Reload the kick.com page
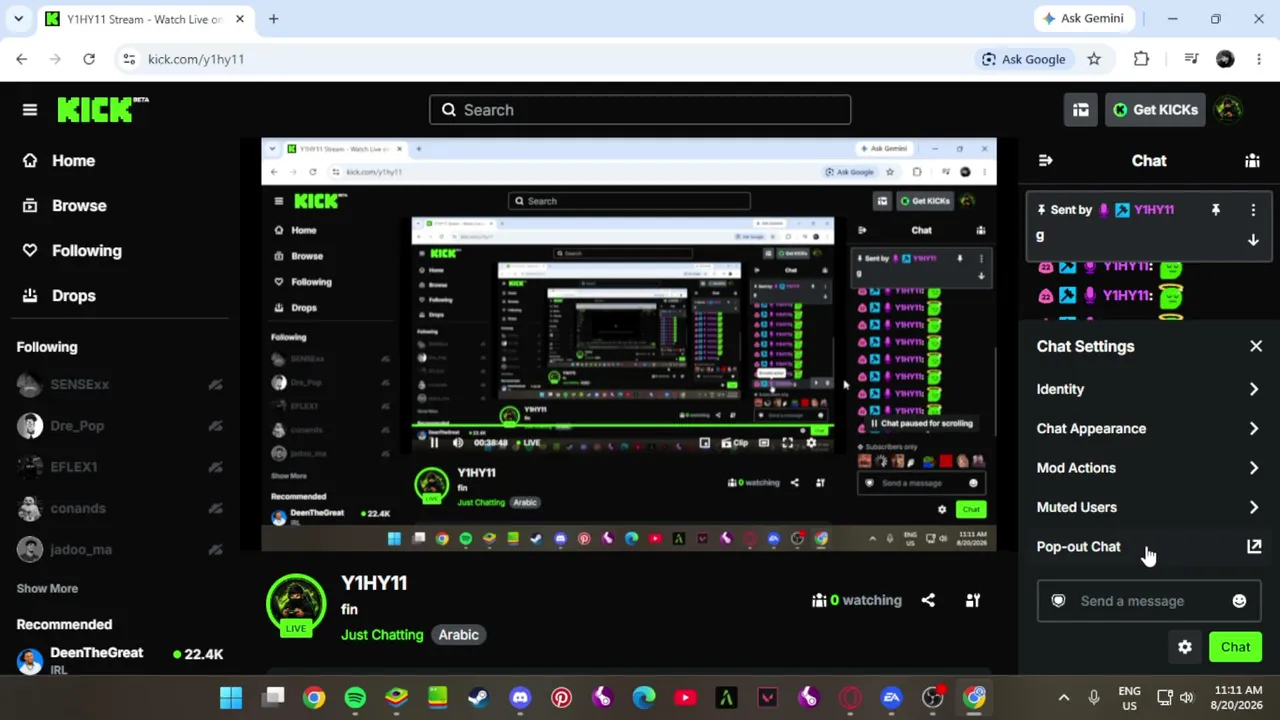Screen dimensions: 1280x720 pos(89,59)
